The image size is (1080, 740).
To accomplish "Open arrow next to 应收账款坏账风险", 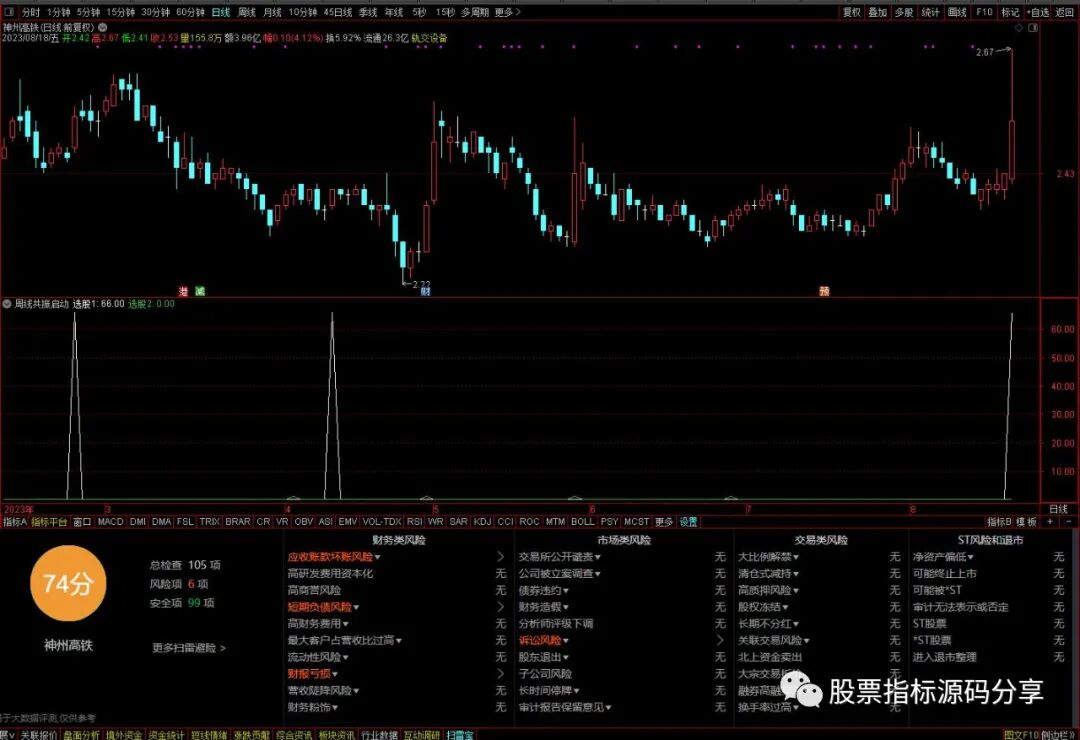I will point(501,557).
